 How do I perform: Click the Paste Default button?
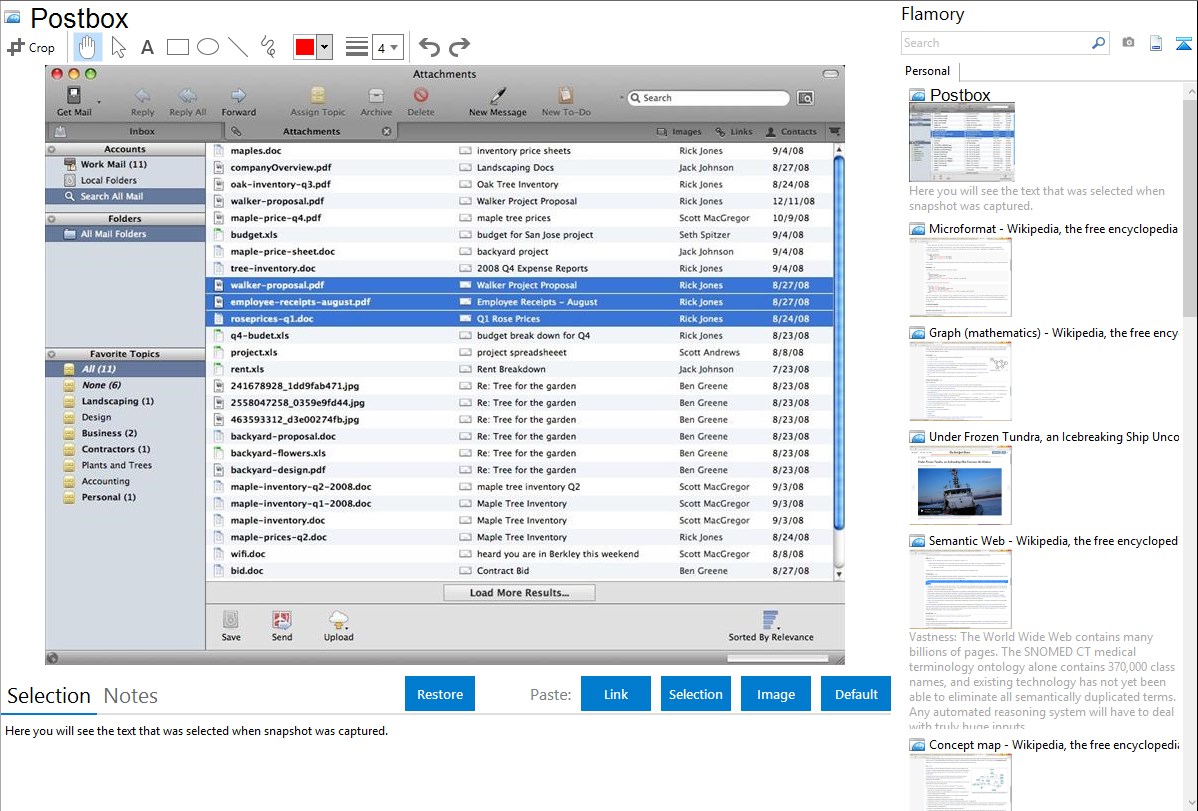pos(856,694)
